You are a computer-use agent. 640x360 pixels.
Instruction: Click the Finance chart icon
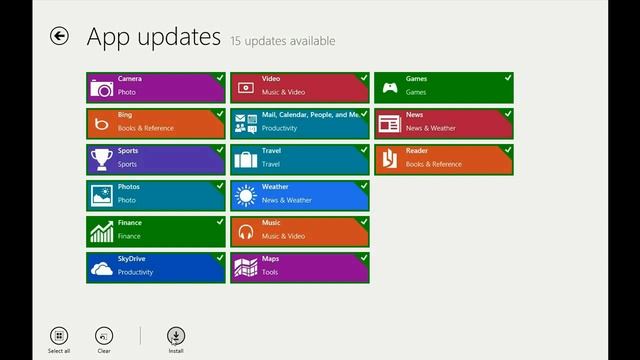(102, 232)
